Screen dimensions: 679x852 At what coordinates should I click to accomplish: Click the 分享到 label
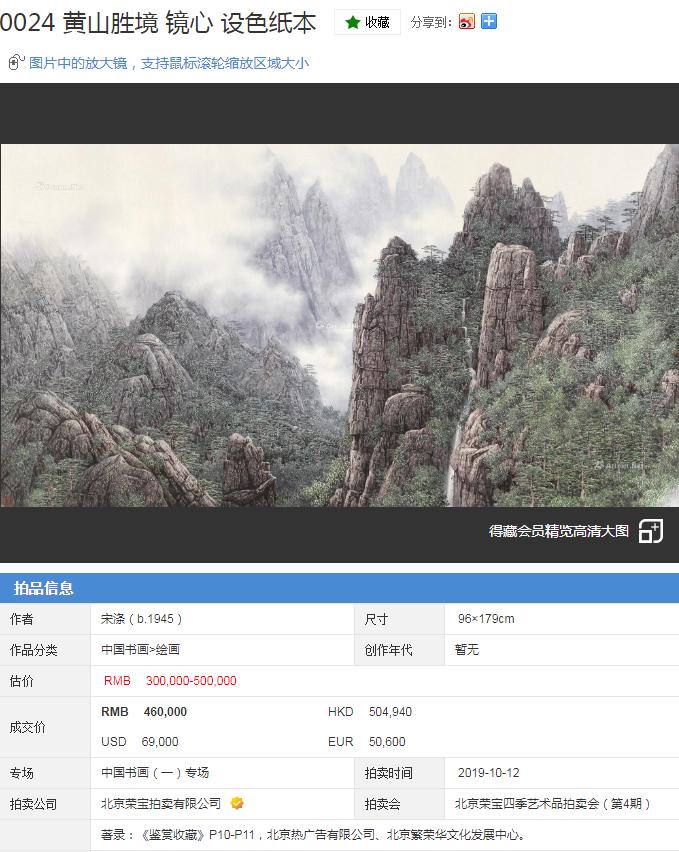[x=431, y=22]
